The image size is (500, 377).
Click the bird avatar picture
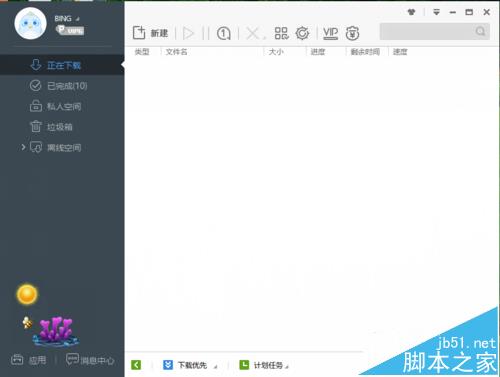pos(30,23)
